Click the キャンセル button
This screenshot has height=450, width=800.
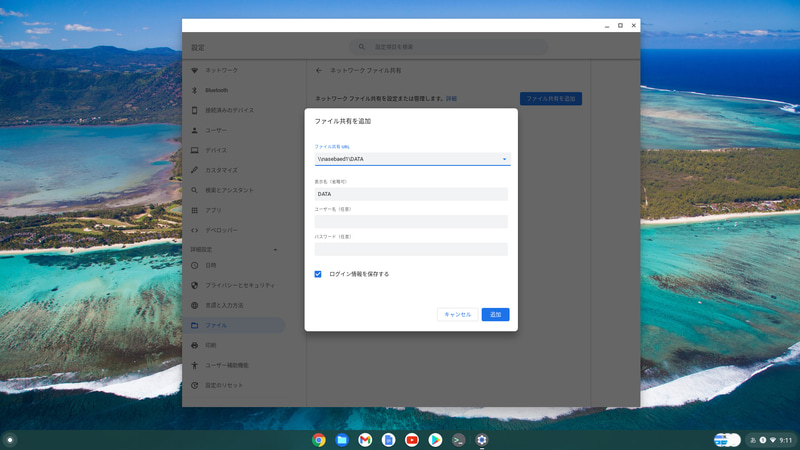tap(457, 314)
